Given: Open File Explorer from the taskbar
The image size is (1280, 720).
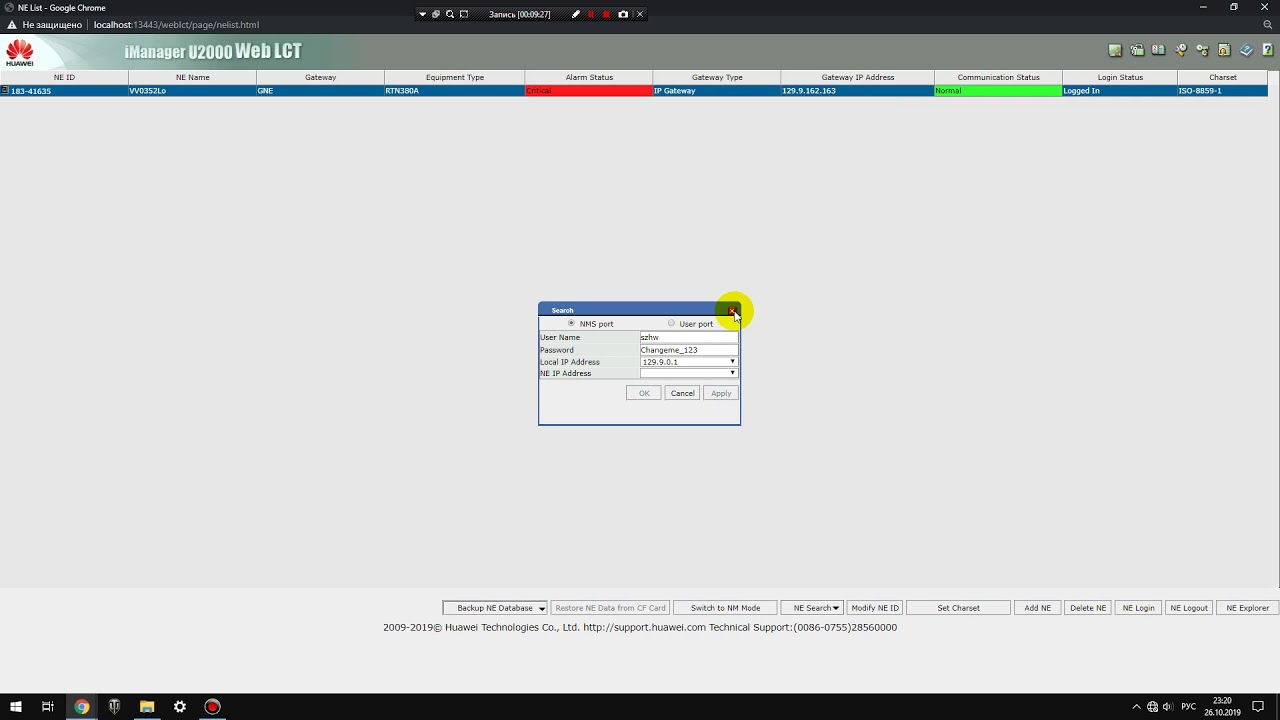Looking at the screenshot, I should [x=147, y=707].
